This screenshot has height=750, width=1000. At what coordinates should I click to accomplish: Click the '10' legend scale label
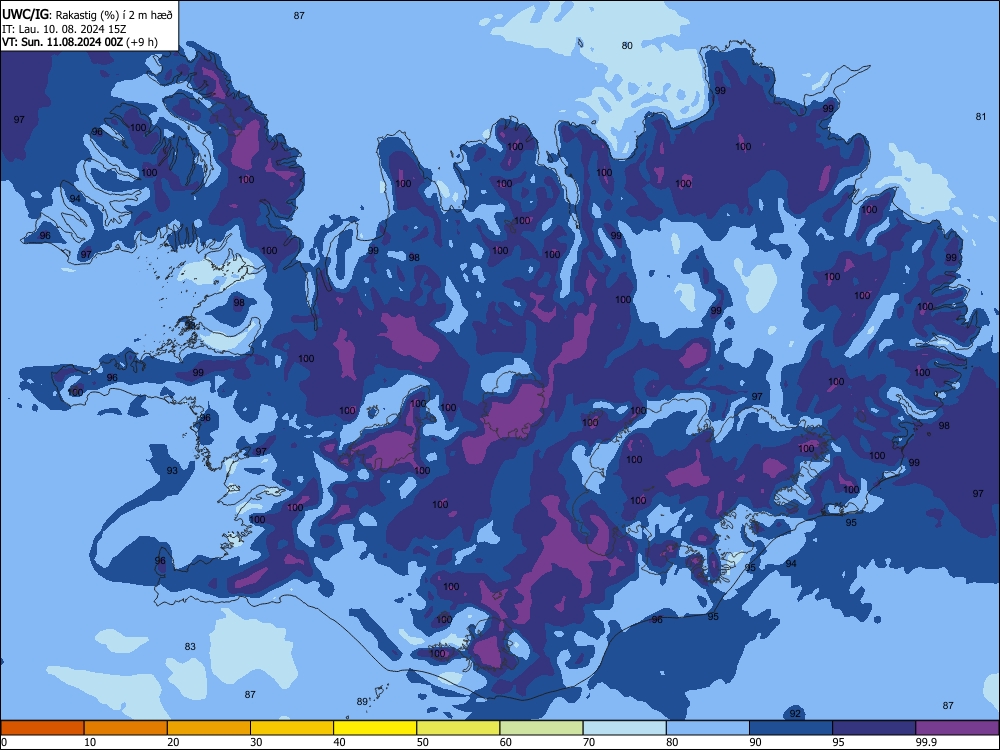[90, 742]
